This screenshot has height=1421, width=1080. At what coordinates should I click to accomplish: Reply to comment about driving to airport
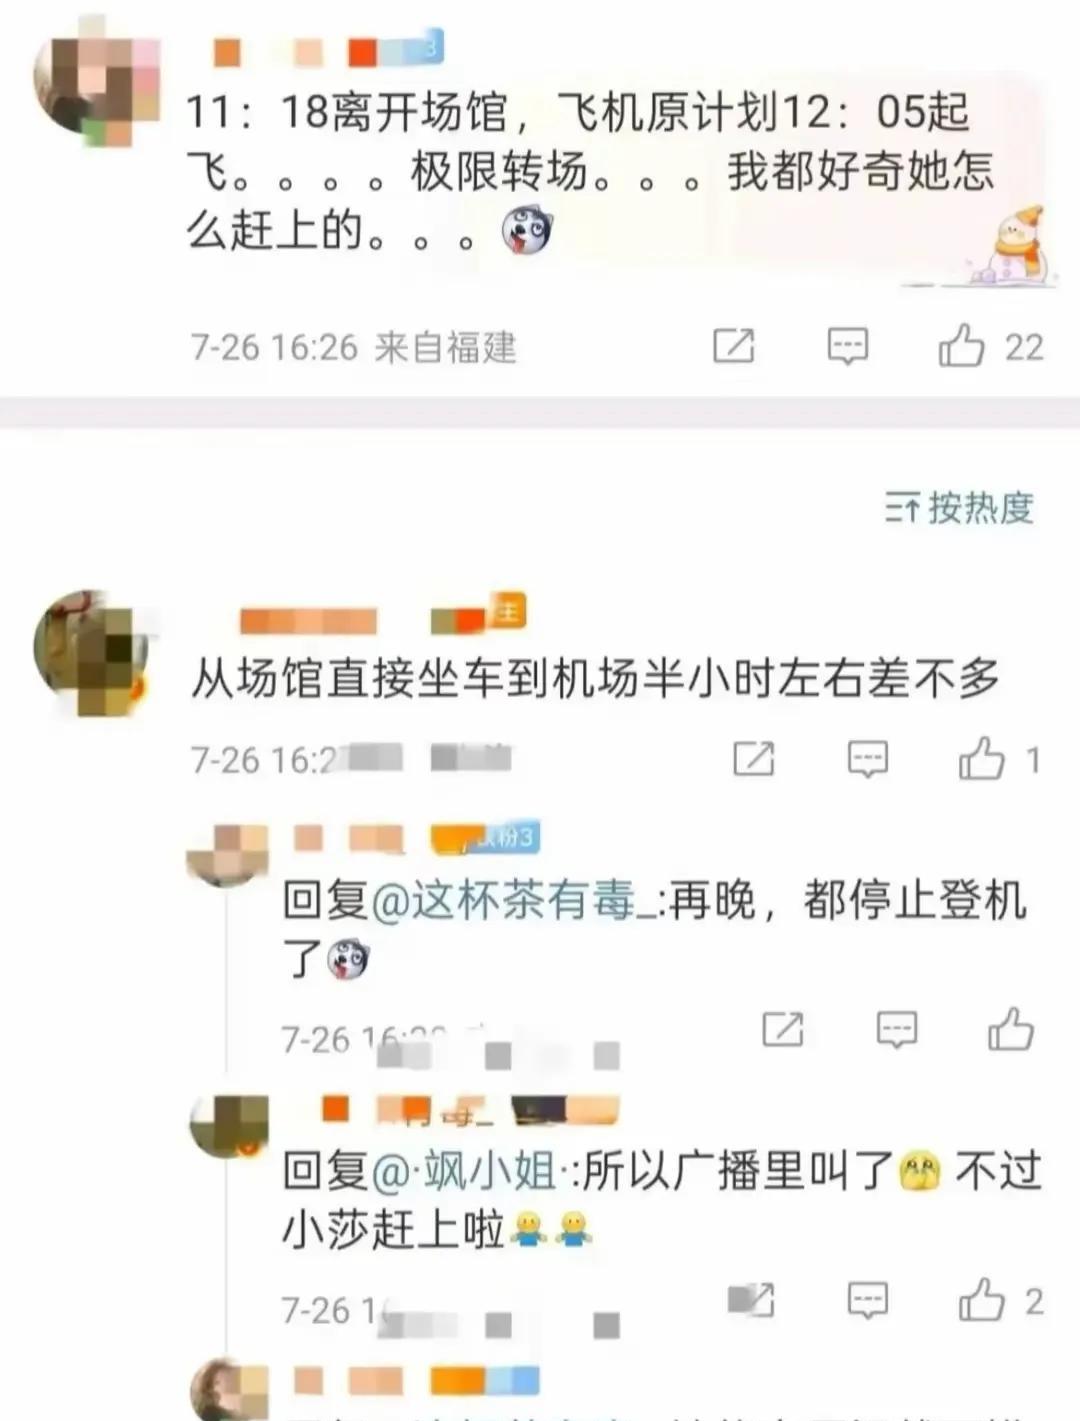867,759
